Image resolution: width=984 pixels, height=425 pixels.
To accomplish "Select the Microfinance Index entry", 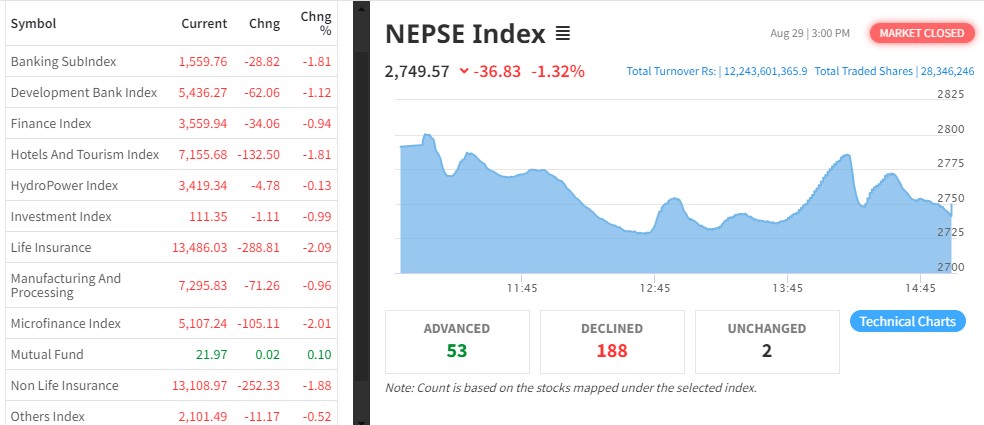I will pyautogui.click(x=66, y=324).
